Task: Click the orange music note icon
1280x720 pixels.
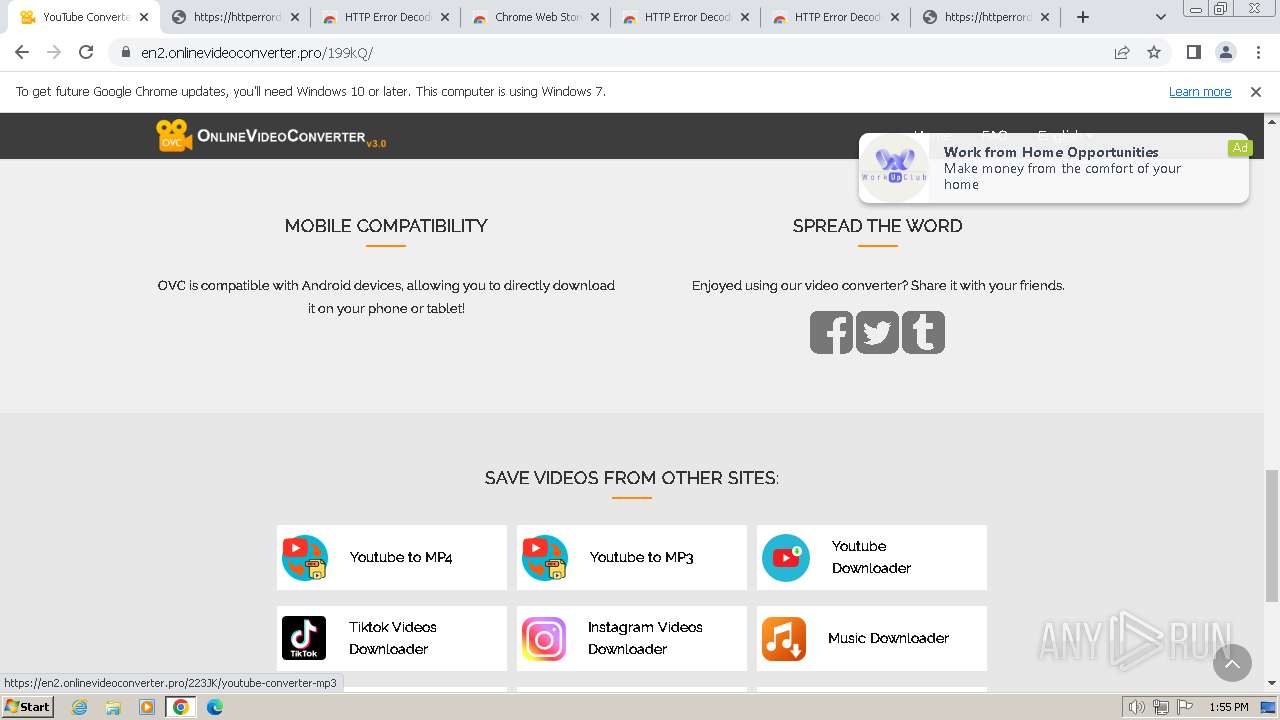Action: [784, 638]
